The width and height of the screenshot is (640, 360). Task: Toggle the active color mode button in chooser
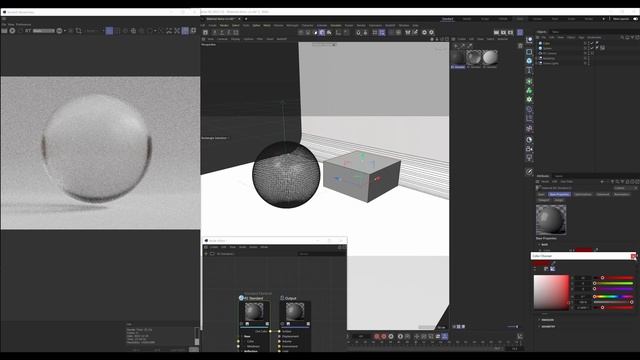[x=552, y=269]
